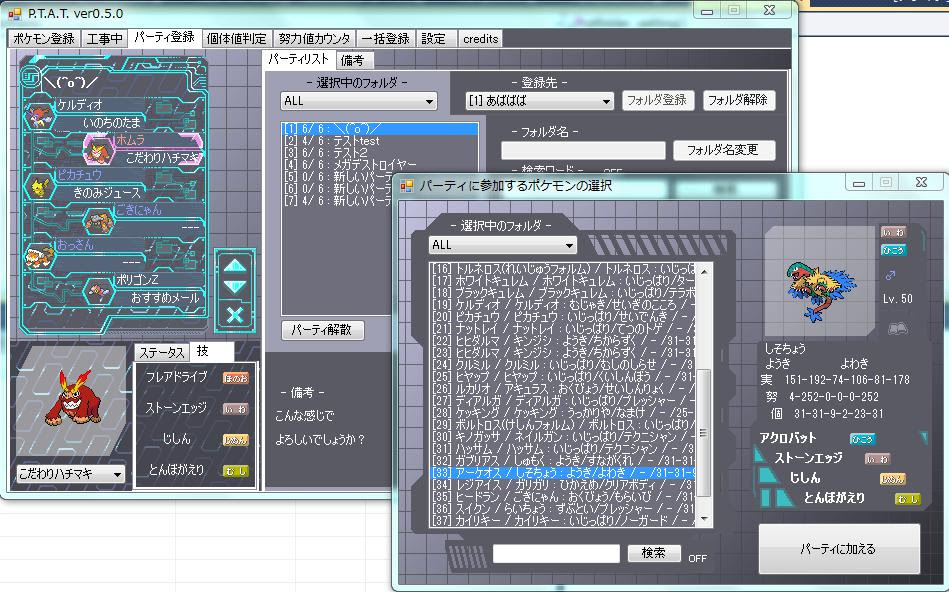Click the いわ type badge beside main-window ストーンエッジ
The width and height of the screenshot is (949, 592).
point(235,409)
